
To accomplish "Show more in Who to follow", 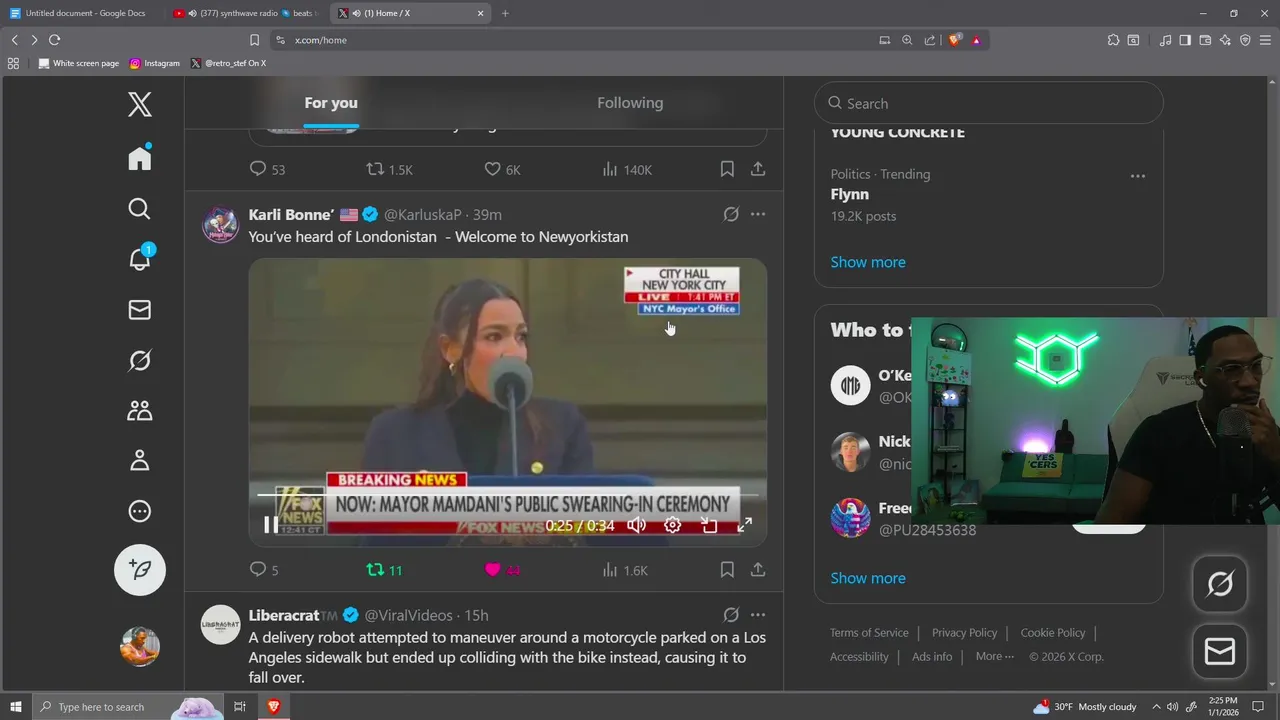I will click(868, 578).
